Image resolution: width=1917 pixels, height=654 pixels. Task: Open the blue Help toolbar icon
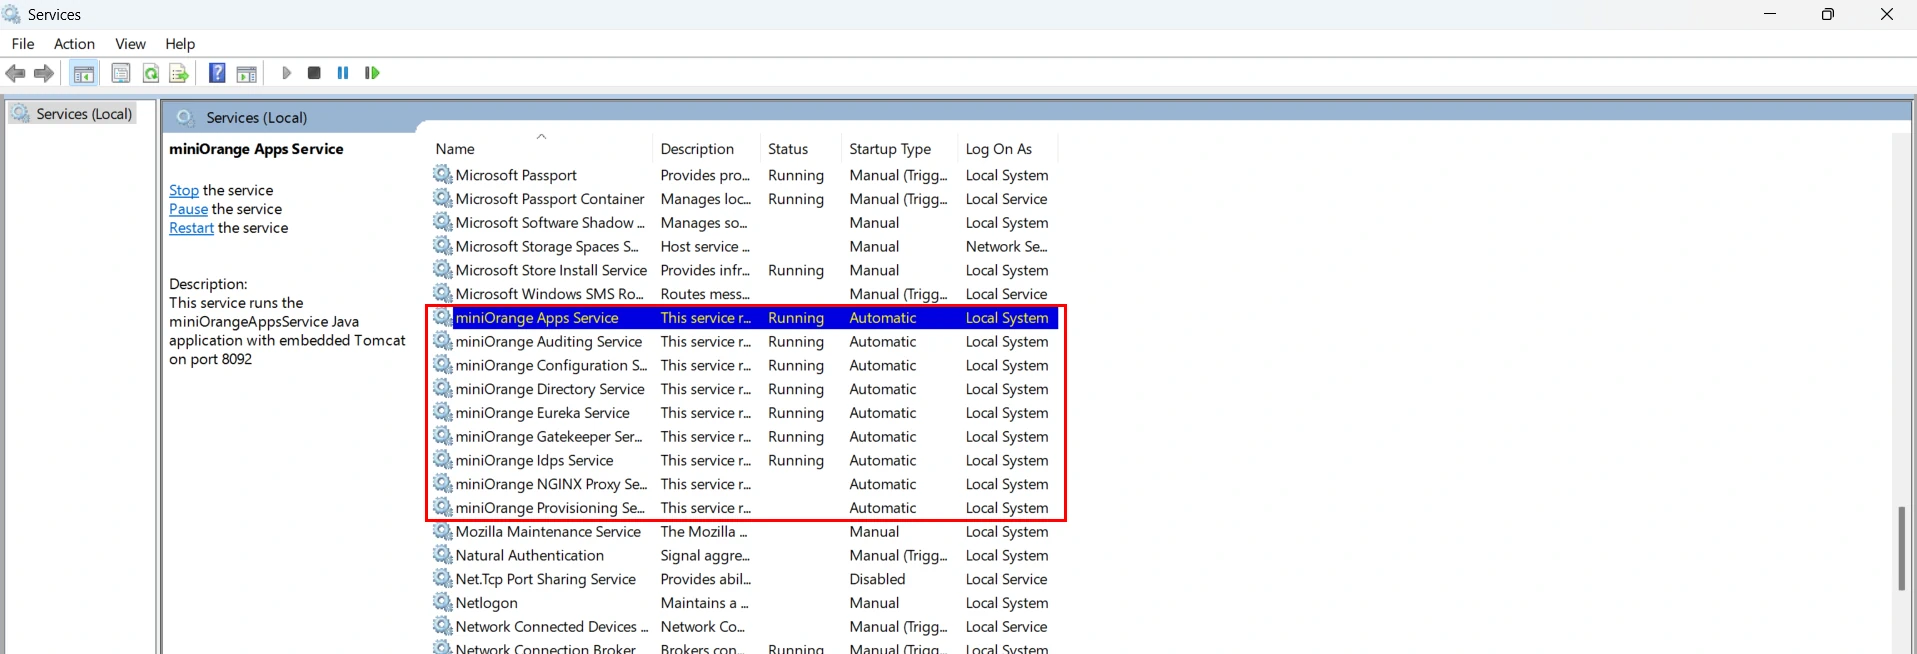(x=216, y=73)
